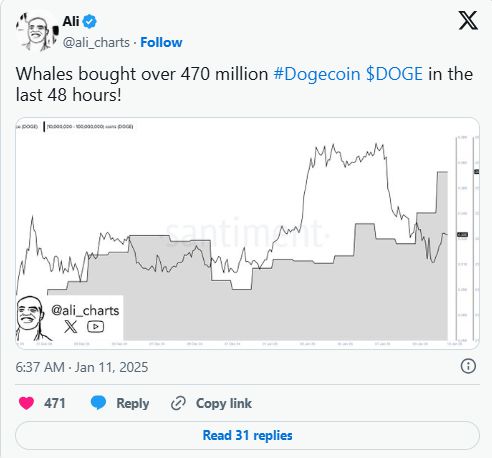
Task: Open the 6:37 AM · Jan 11, 2025 timestamp
Action: (82, 367)
